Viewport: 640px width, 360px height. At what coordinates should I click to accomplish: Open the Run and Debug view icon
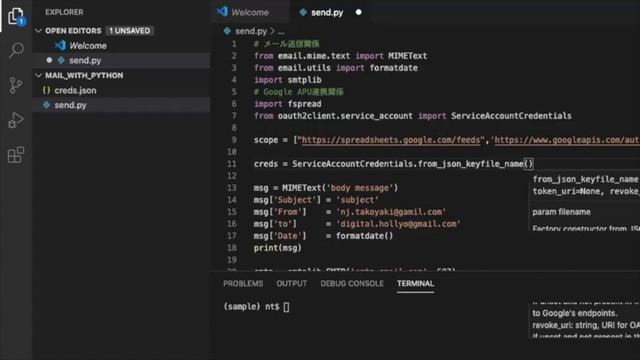[x=16, y=120]
